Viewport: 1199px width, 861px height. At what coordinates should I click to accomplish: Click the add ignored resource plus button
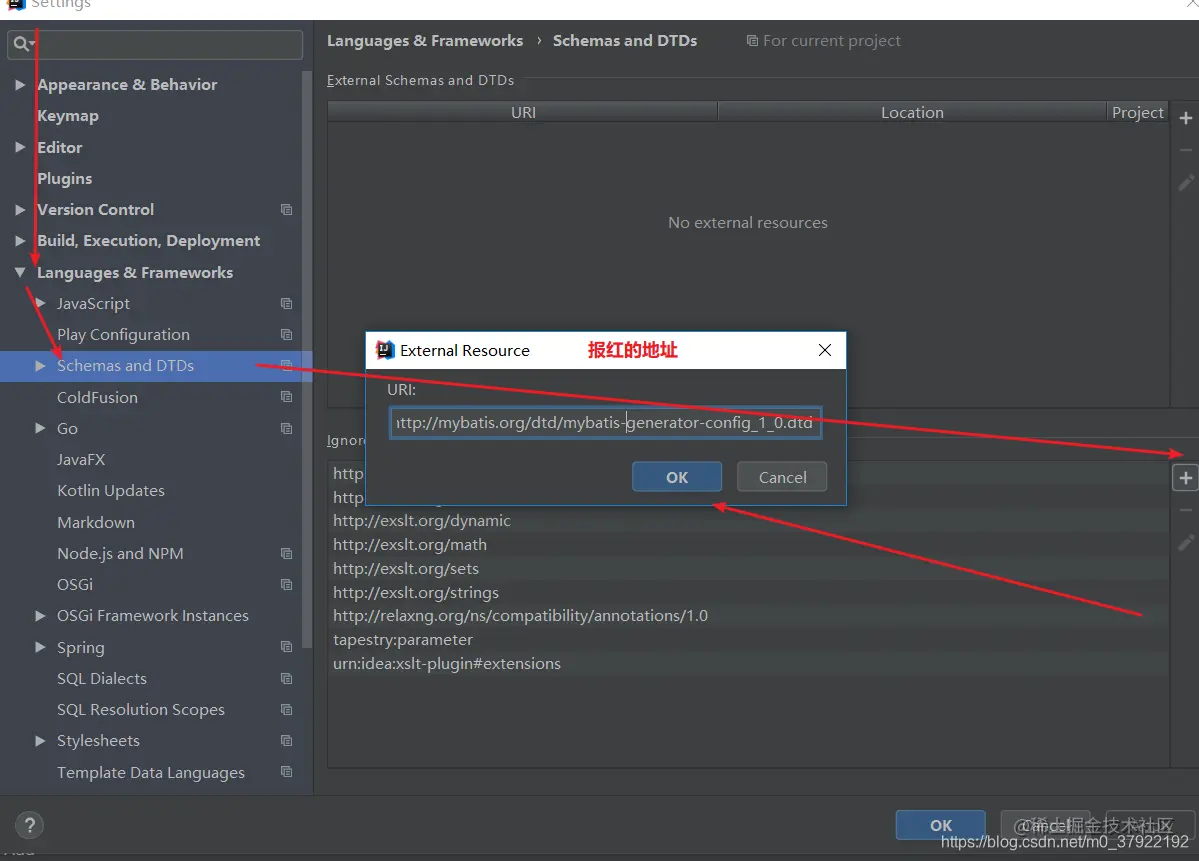(x=1185, y=478)
